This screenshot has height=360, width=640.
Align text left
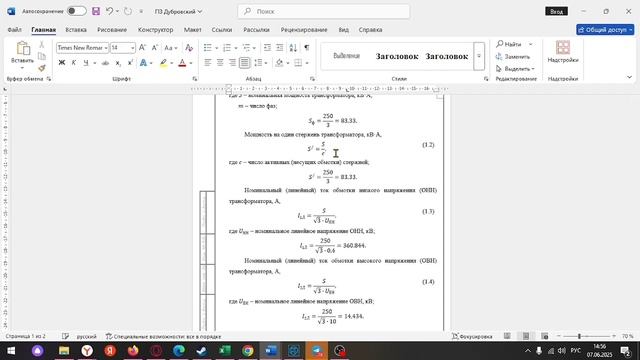(x=207, y=63)
